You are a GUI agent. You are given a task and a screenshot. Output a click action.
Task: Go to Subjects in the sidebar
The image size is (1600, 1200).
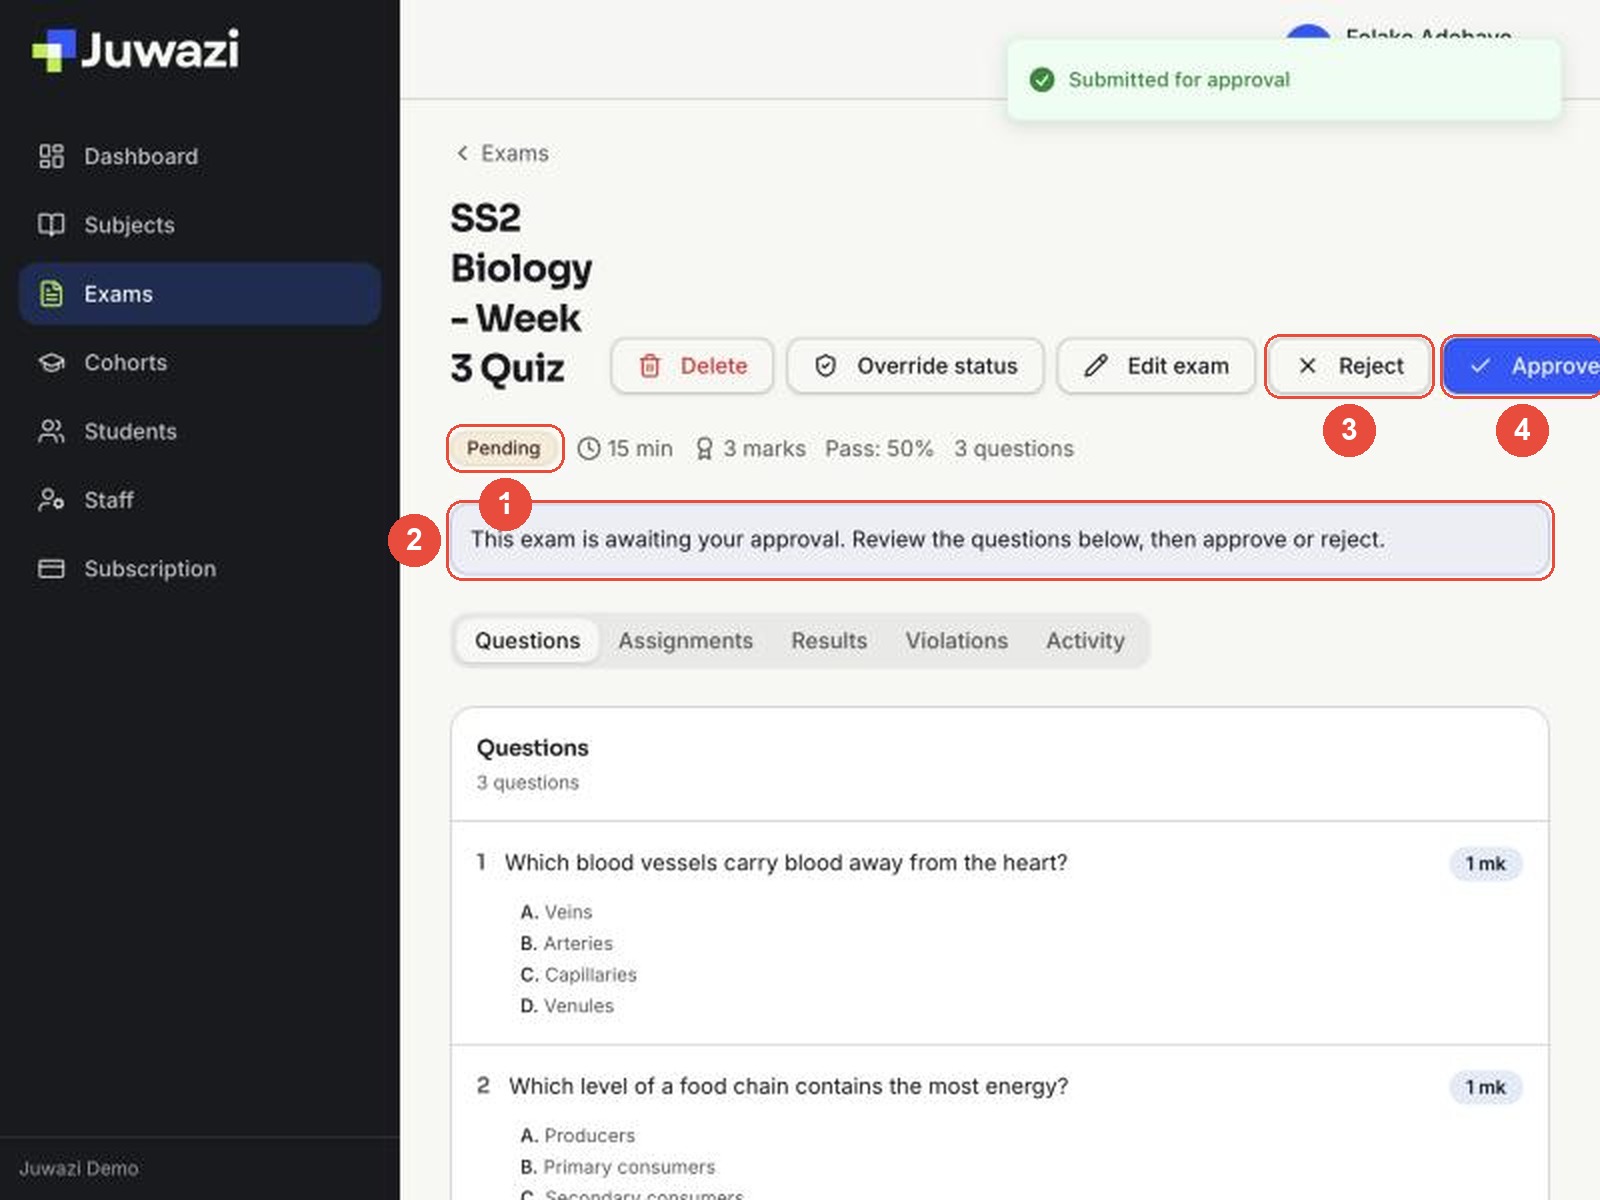tap(200, 225)
